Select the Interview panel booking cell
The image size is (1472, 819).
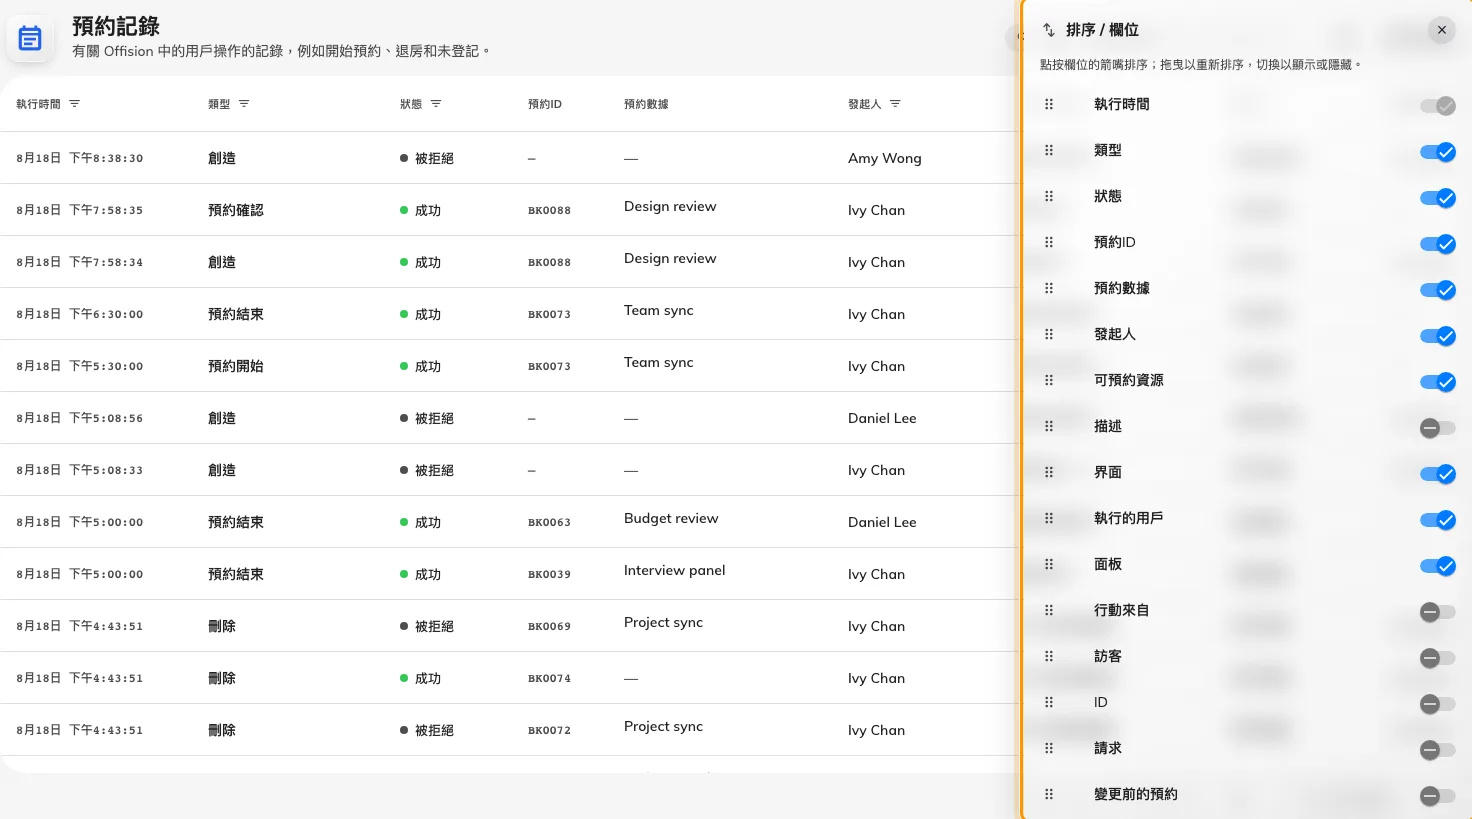(675, 570)
